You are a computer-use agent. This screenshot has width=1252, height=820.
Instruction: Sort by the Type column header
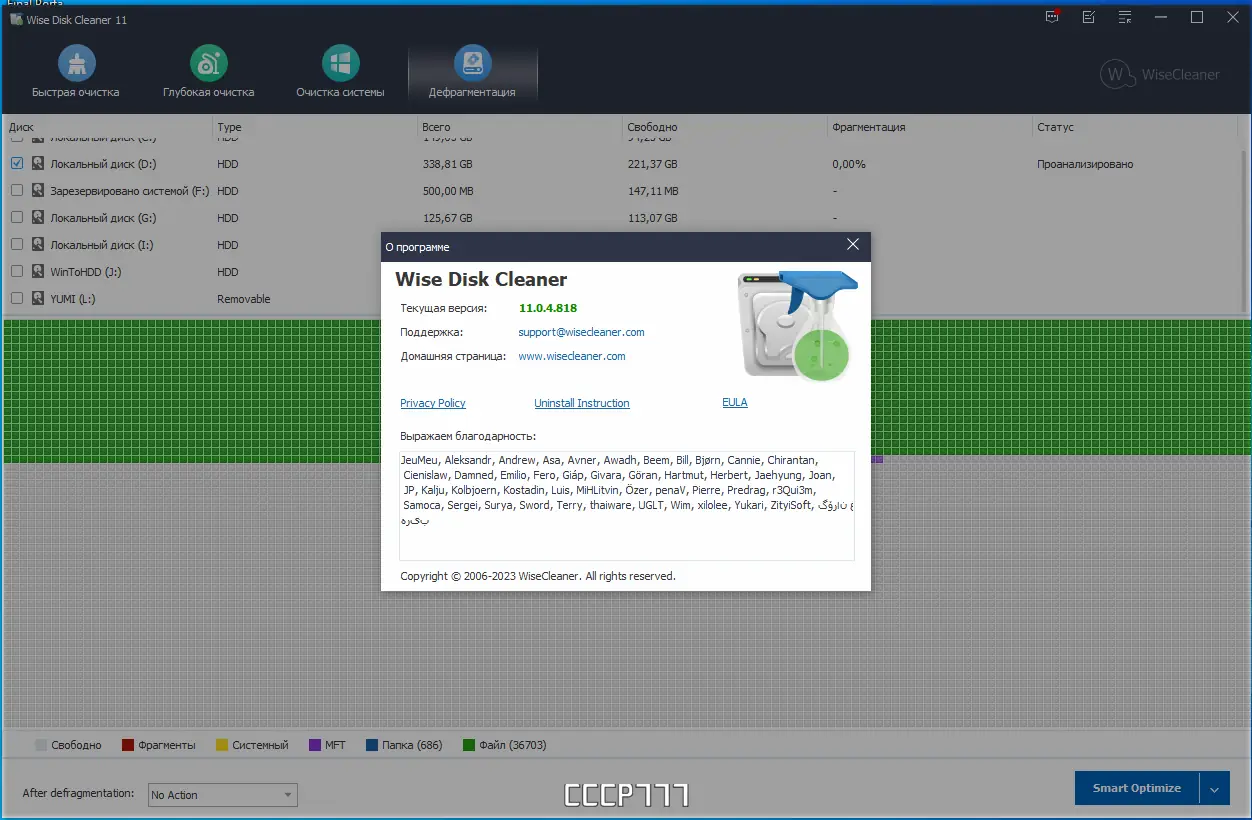(315, 127)
